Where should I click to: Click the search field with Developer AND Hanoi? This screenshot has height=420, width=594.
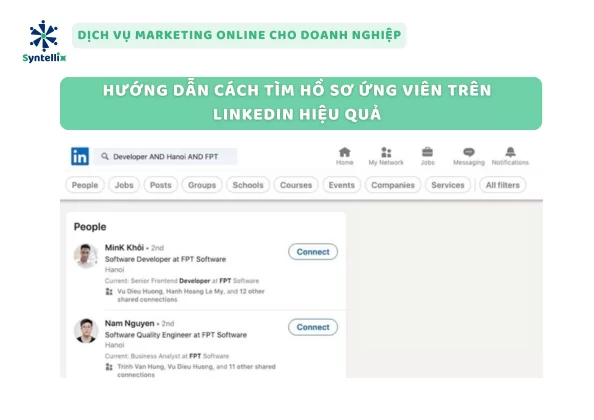tap(166, 156)
